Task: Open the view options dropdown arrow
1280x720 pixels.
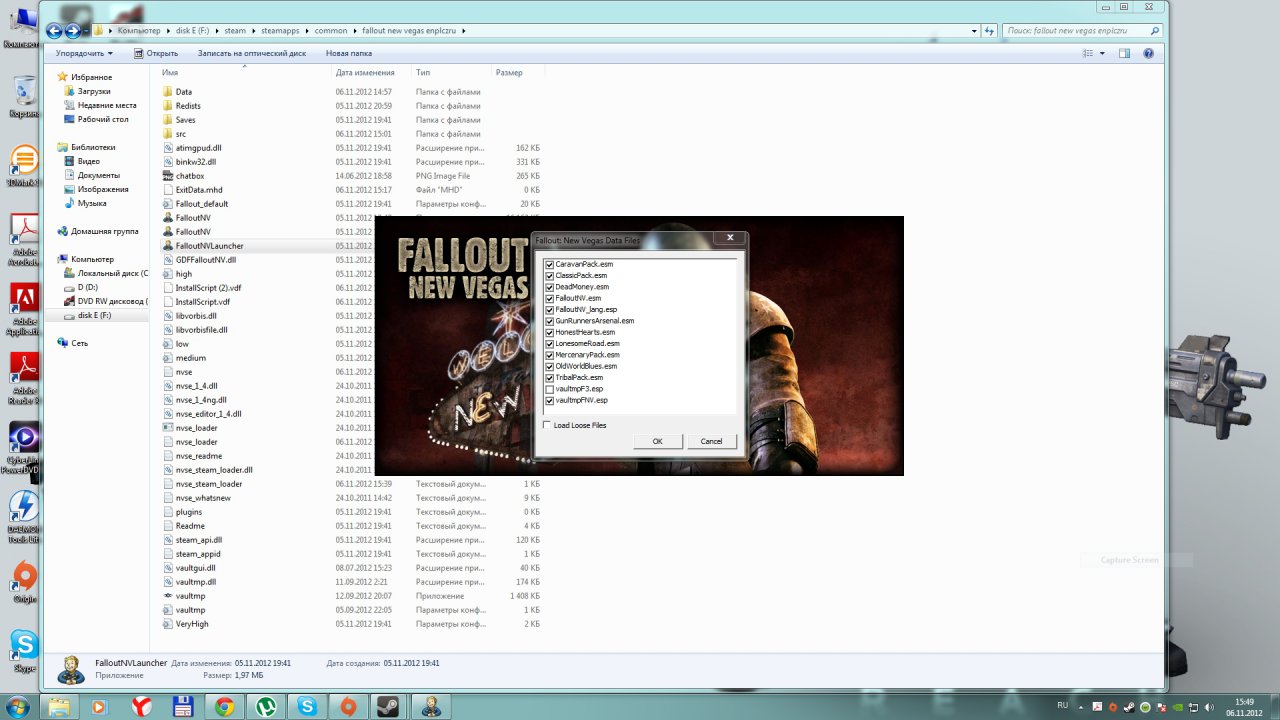Action: tap(1102, 53)
